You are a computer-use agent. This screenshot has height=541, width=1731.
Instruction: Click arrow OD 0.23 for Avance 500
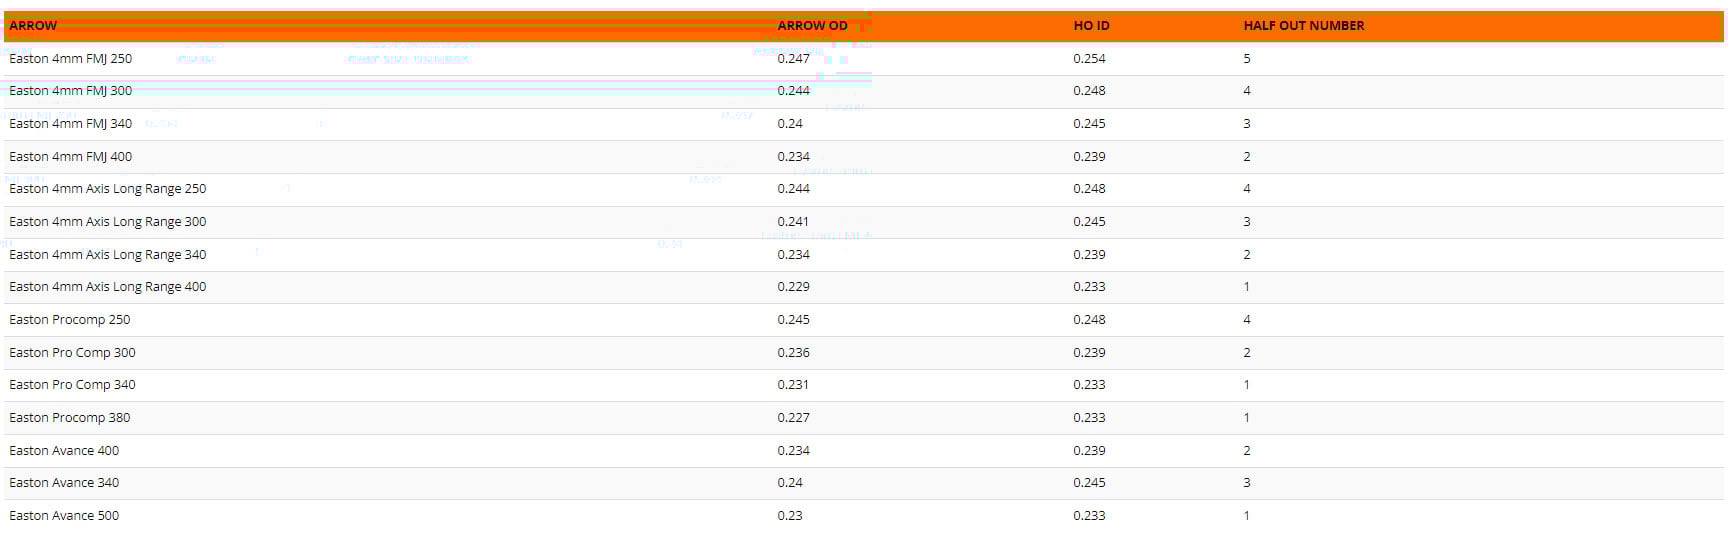[790, 516]
